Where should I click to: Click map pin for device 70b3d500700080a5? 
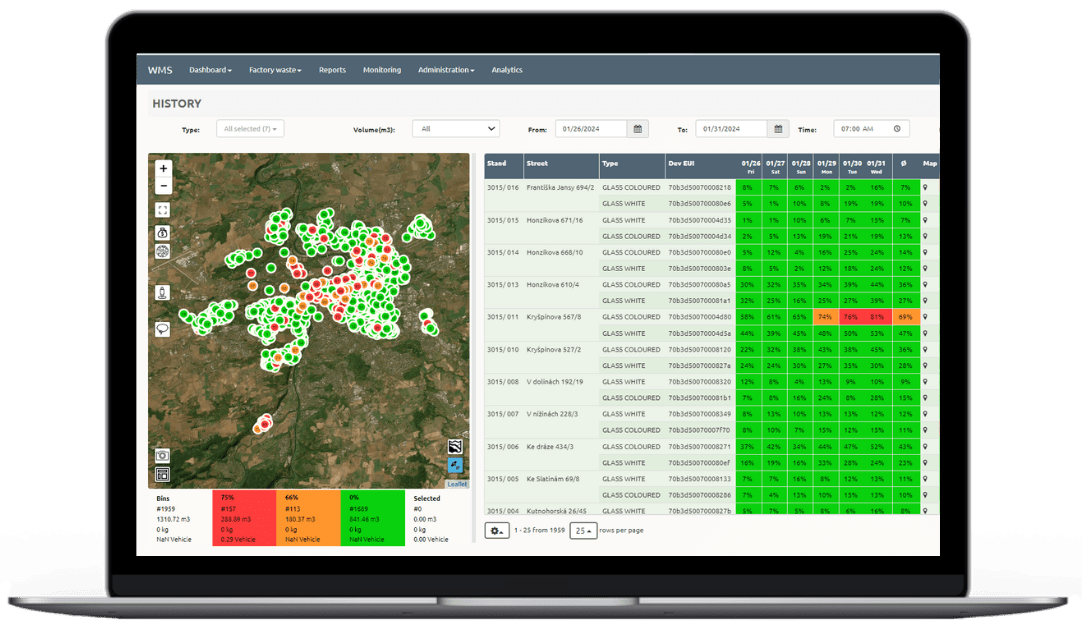[x=925, y=284]
